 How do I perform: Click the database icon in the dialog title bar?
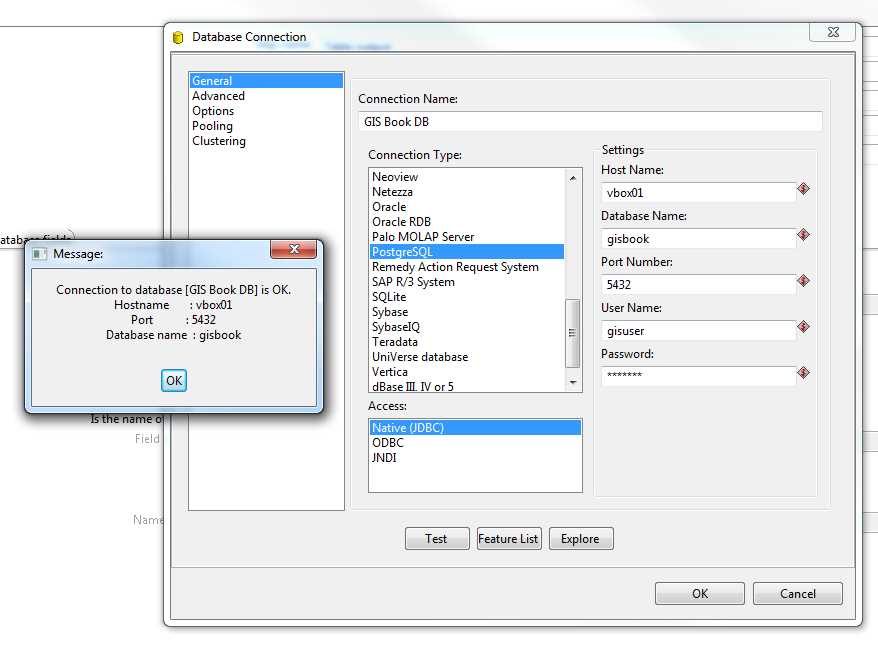click(x=180, y=36)
